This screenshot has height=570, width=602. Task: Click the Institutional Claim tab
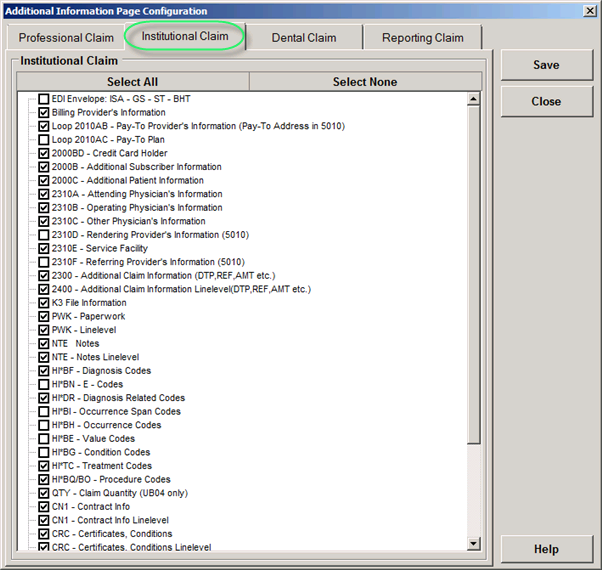point(185,36)
